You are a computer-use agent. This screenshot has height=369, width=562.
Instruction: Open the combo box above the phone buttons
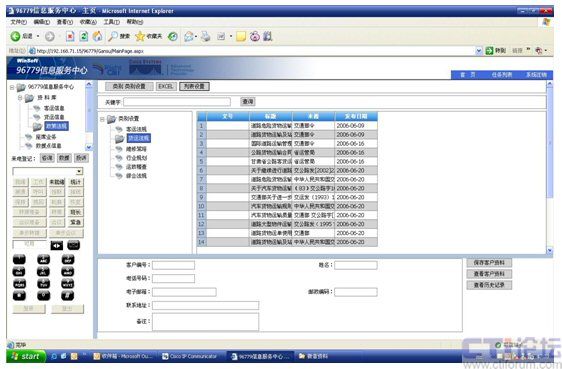click(x=79, y=172)
